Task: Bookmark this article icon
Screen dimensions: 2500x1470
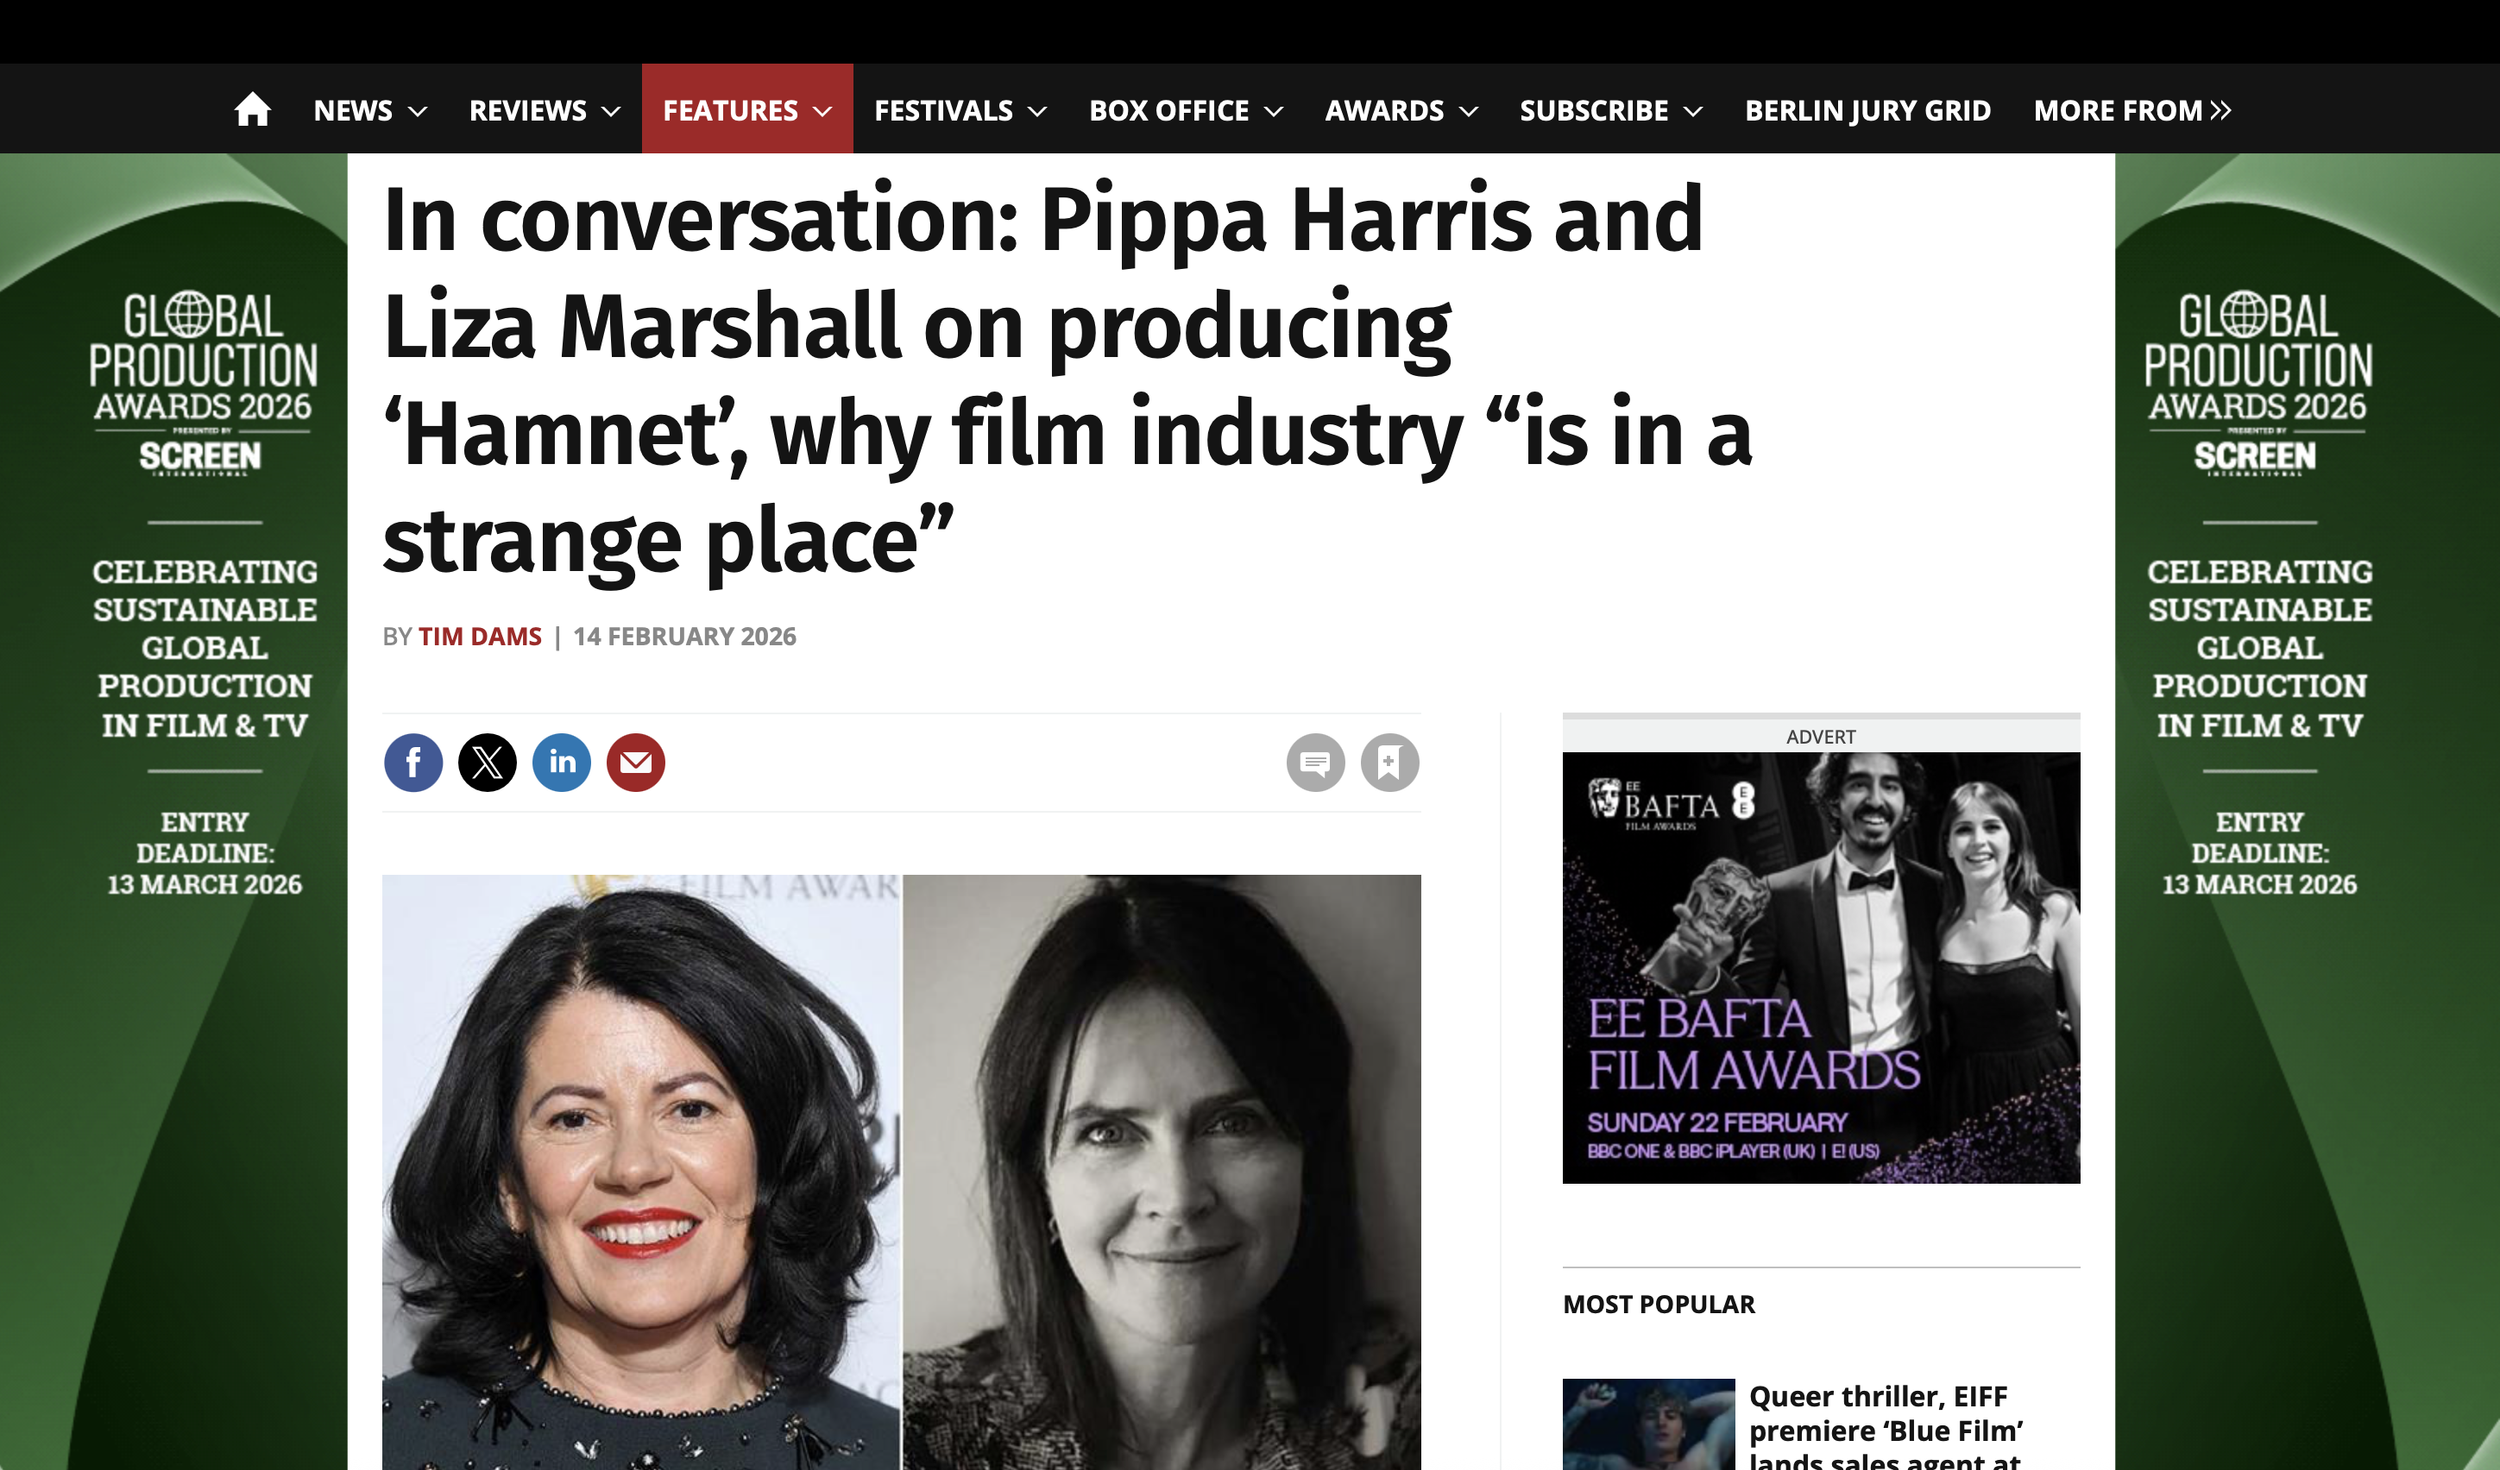Action: 1389,763
